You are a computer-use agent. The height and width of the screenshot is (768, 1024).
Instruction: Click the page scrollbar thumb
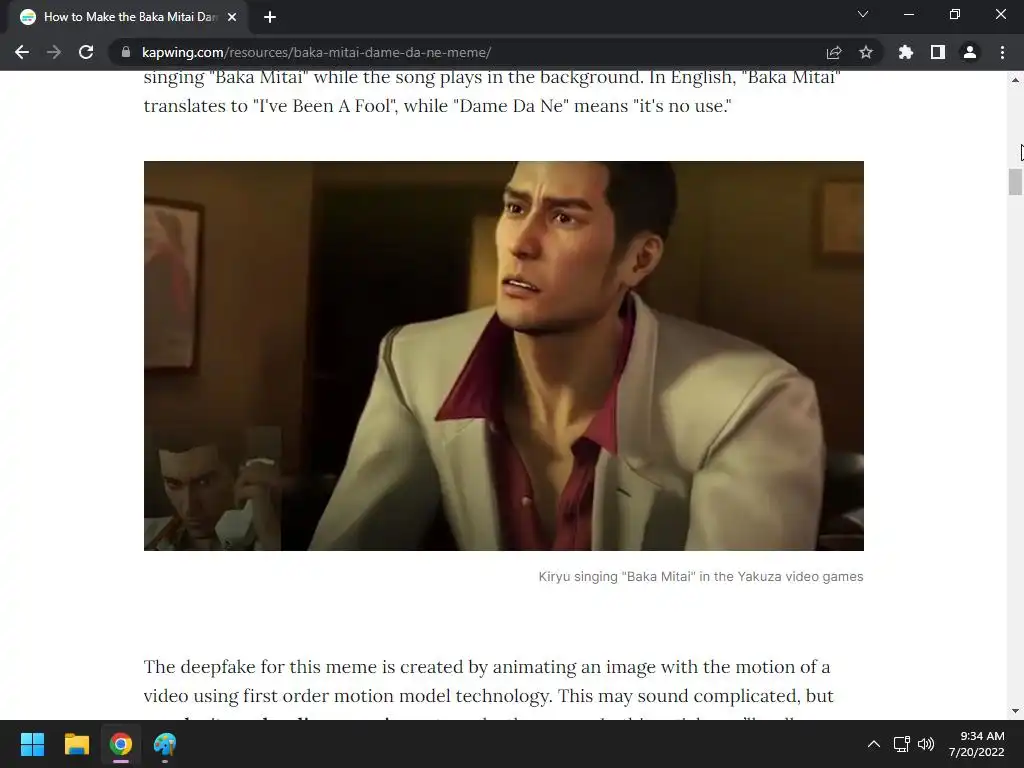coord(1015,182)
